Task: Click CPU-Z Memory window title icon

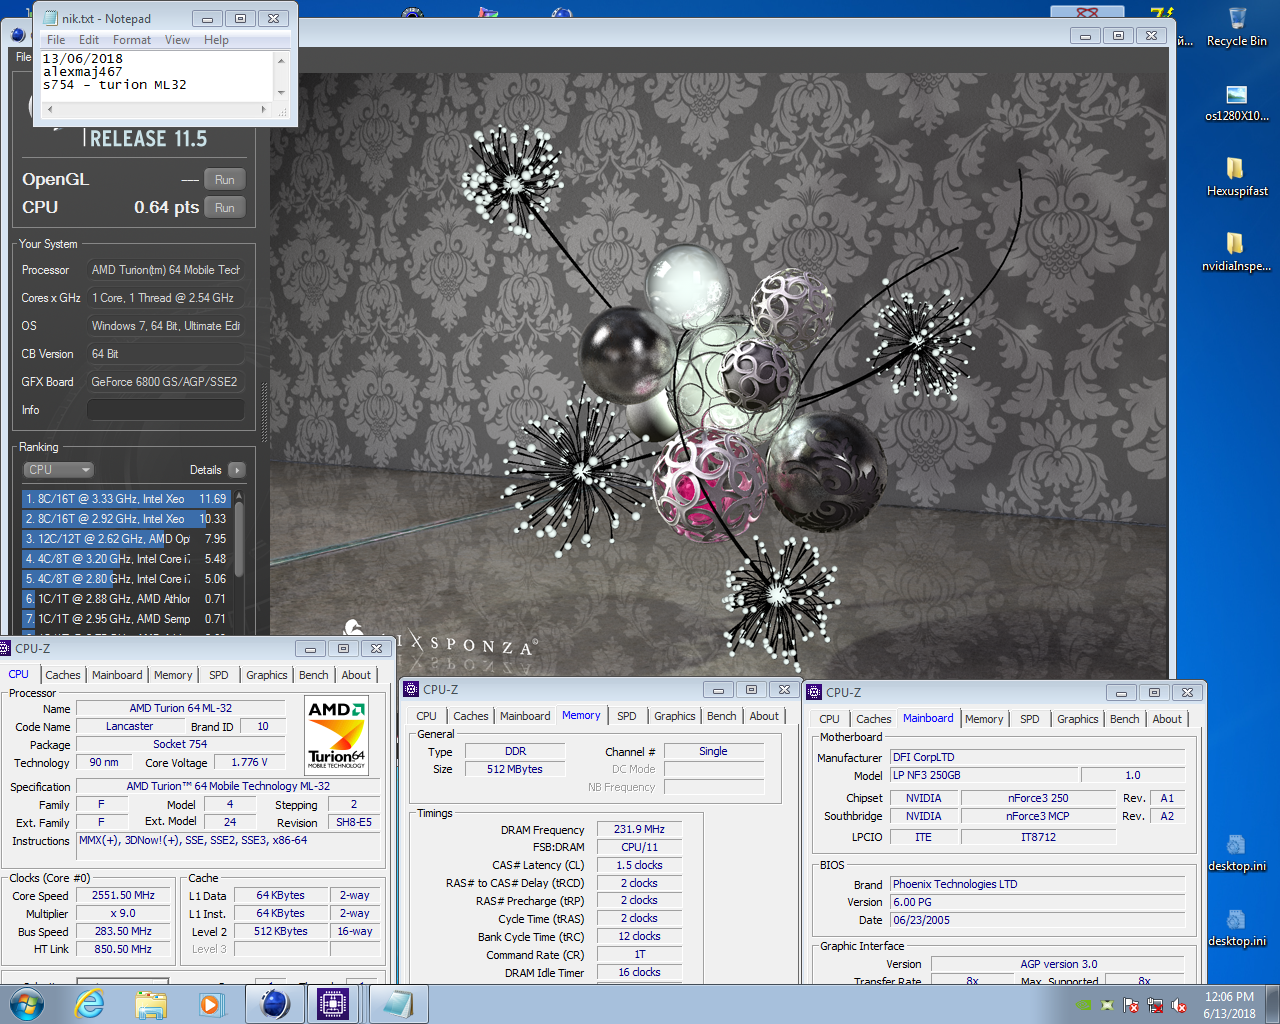Action: click(411, 689)
